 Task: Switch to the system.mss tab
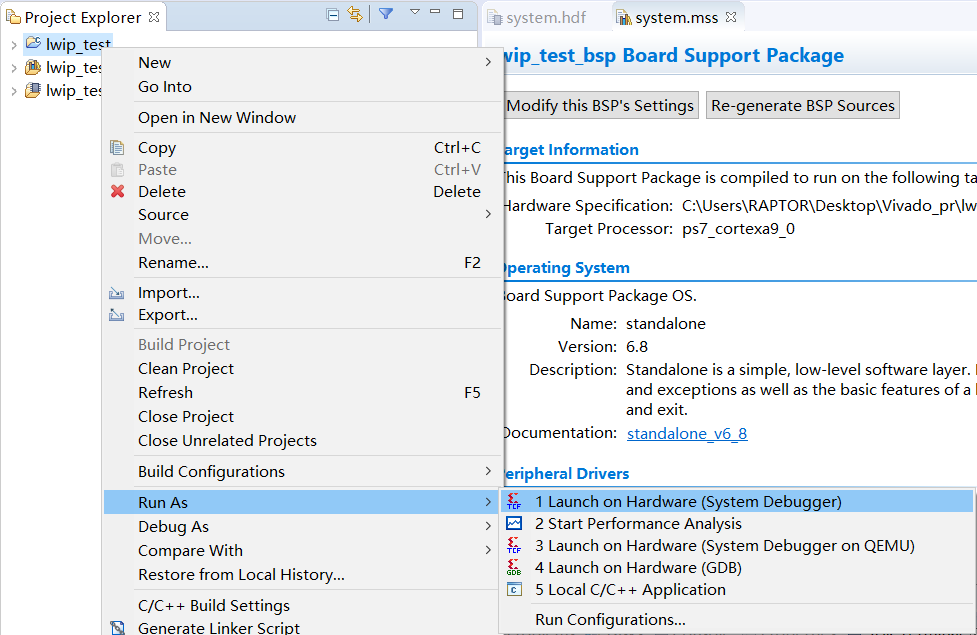[x=676, y=17]
